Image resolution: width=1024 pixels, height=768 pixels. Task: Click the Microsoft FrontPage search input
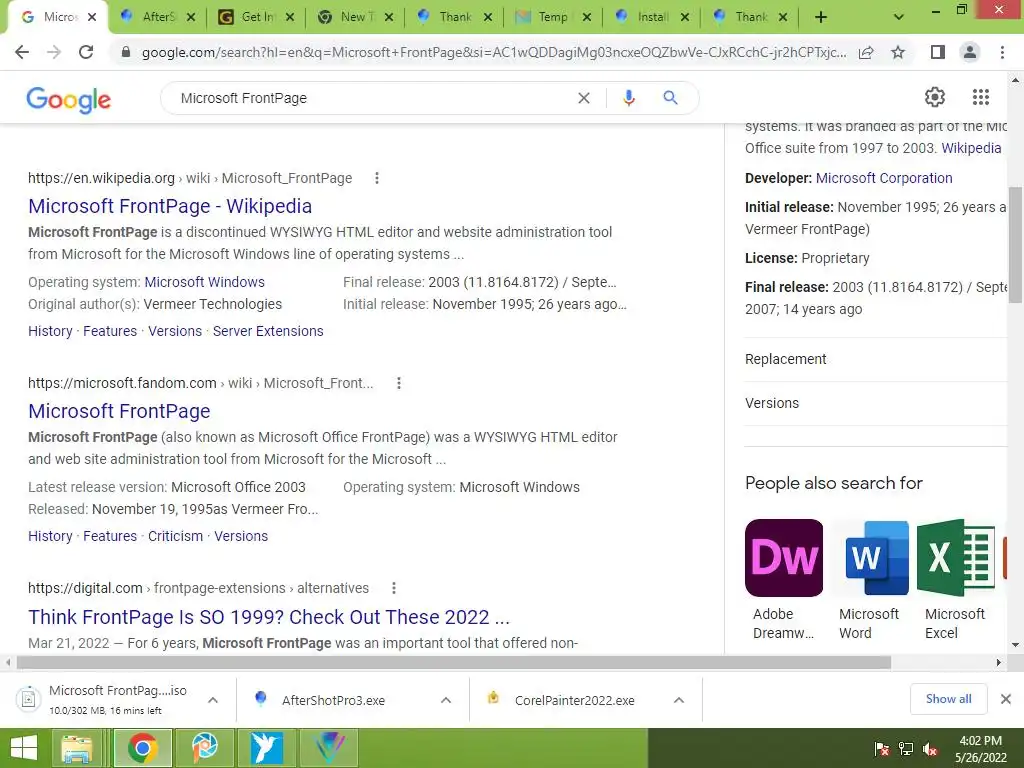coord(372,98)
